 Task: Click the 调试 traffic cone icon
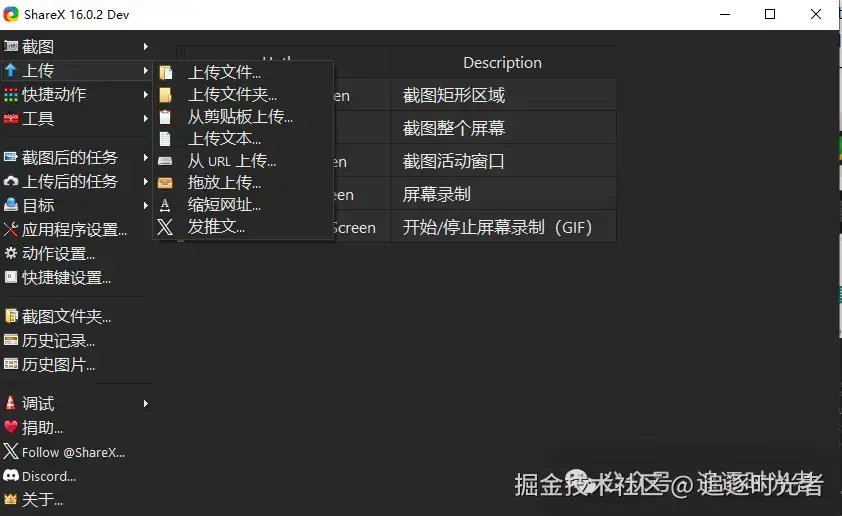point(11,403)
